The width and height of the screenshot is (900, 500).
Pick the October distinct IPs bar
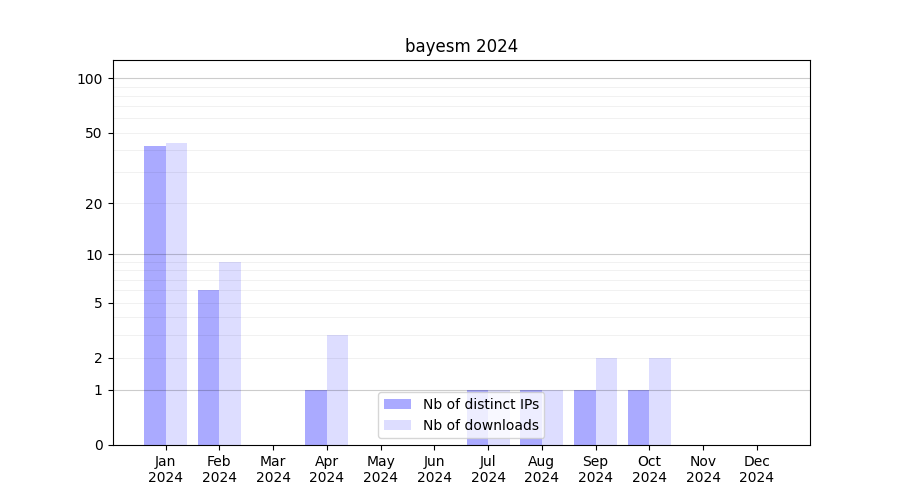click(x=638, y=417)
